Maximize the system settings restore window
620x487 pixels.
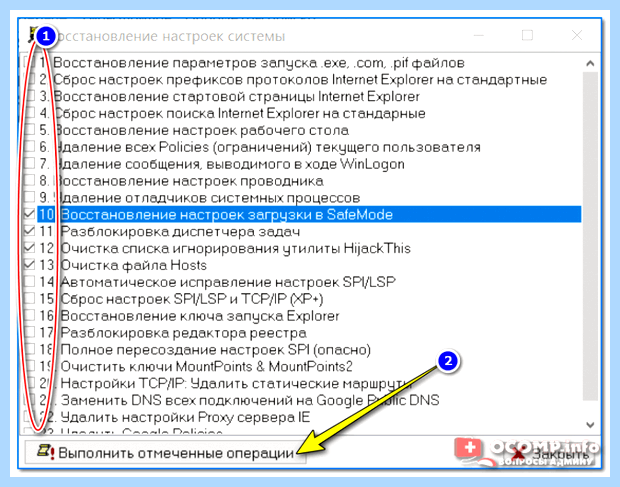pyautogui.click(x=527, y=36)
